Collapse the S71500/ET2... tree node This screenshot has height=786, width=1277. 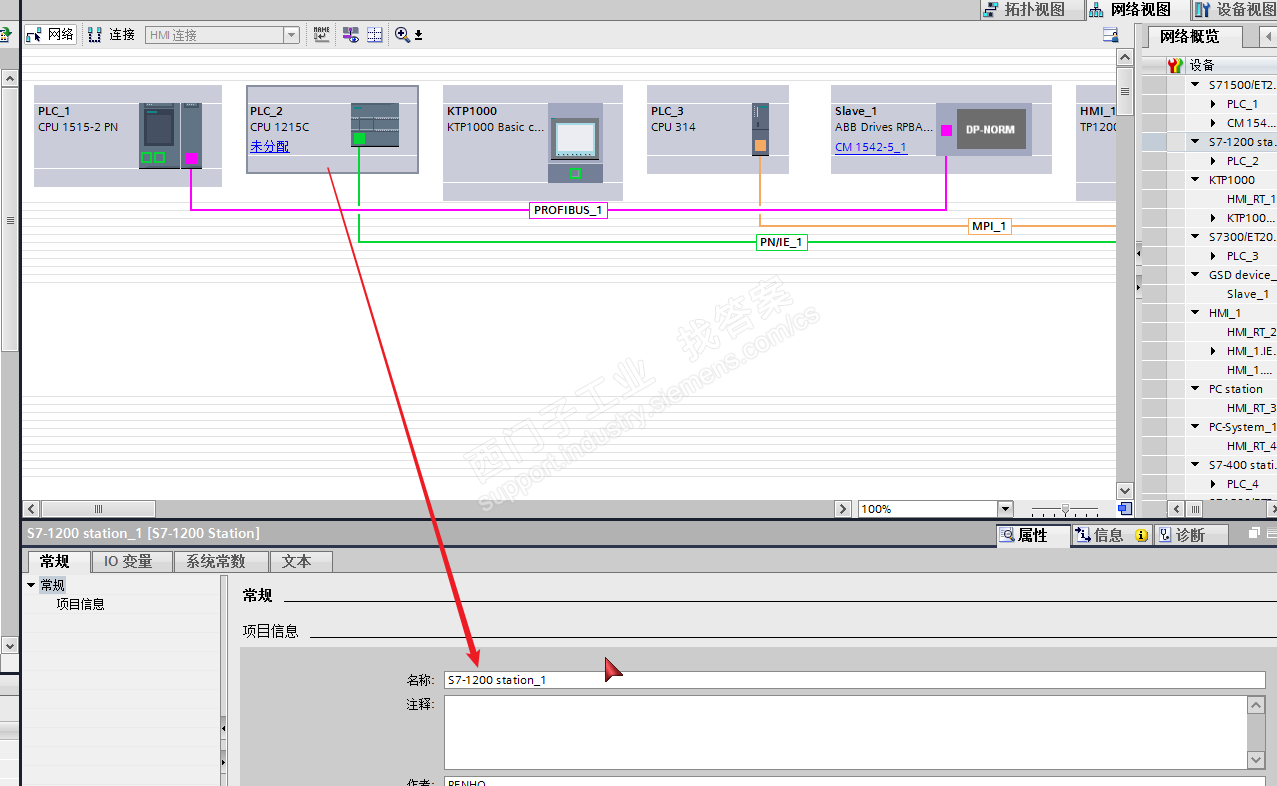[1195, 85]
